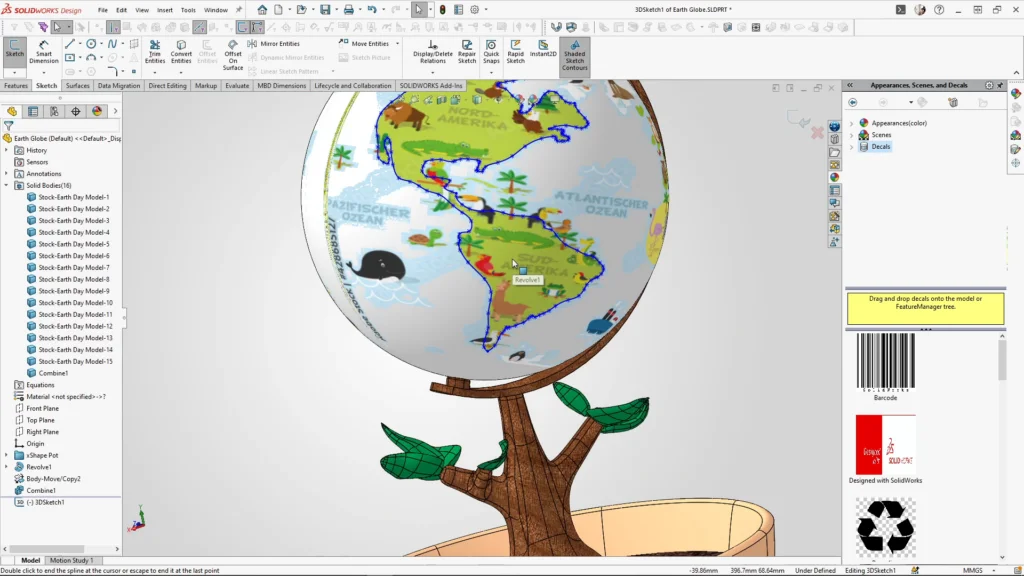This screenshot has width=1024, height=576.
Task: Pin the menu bar with the pushpin
Action: click(238, 10)
